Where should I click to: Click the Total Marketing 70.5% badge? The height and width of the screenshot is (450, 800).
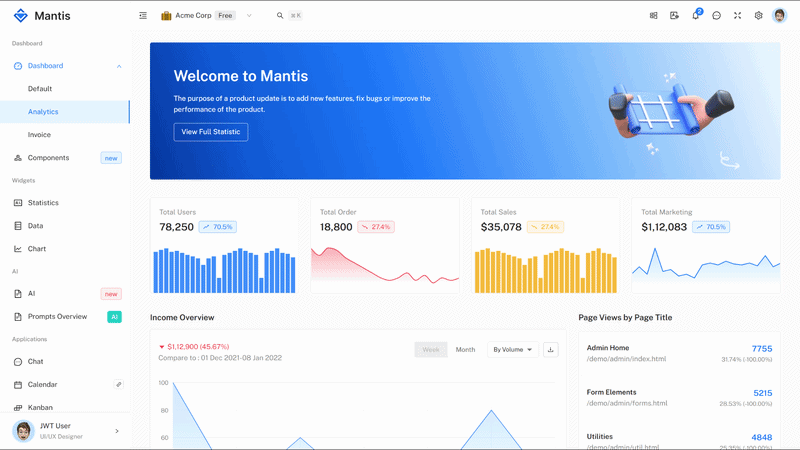711,227
